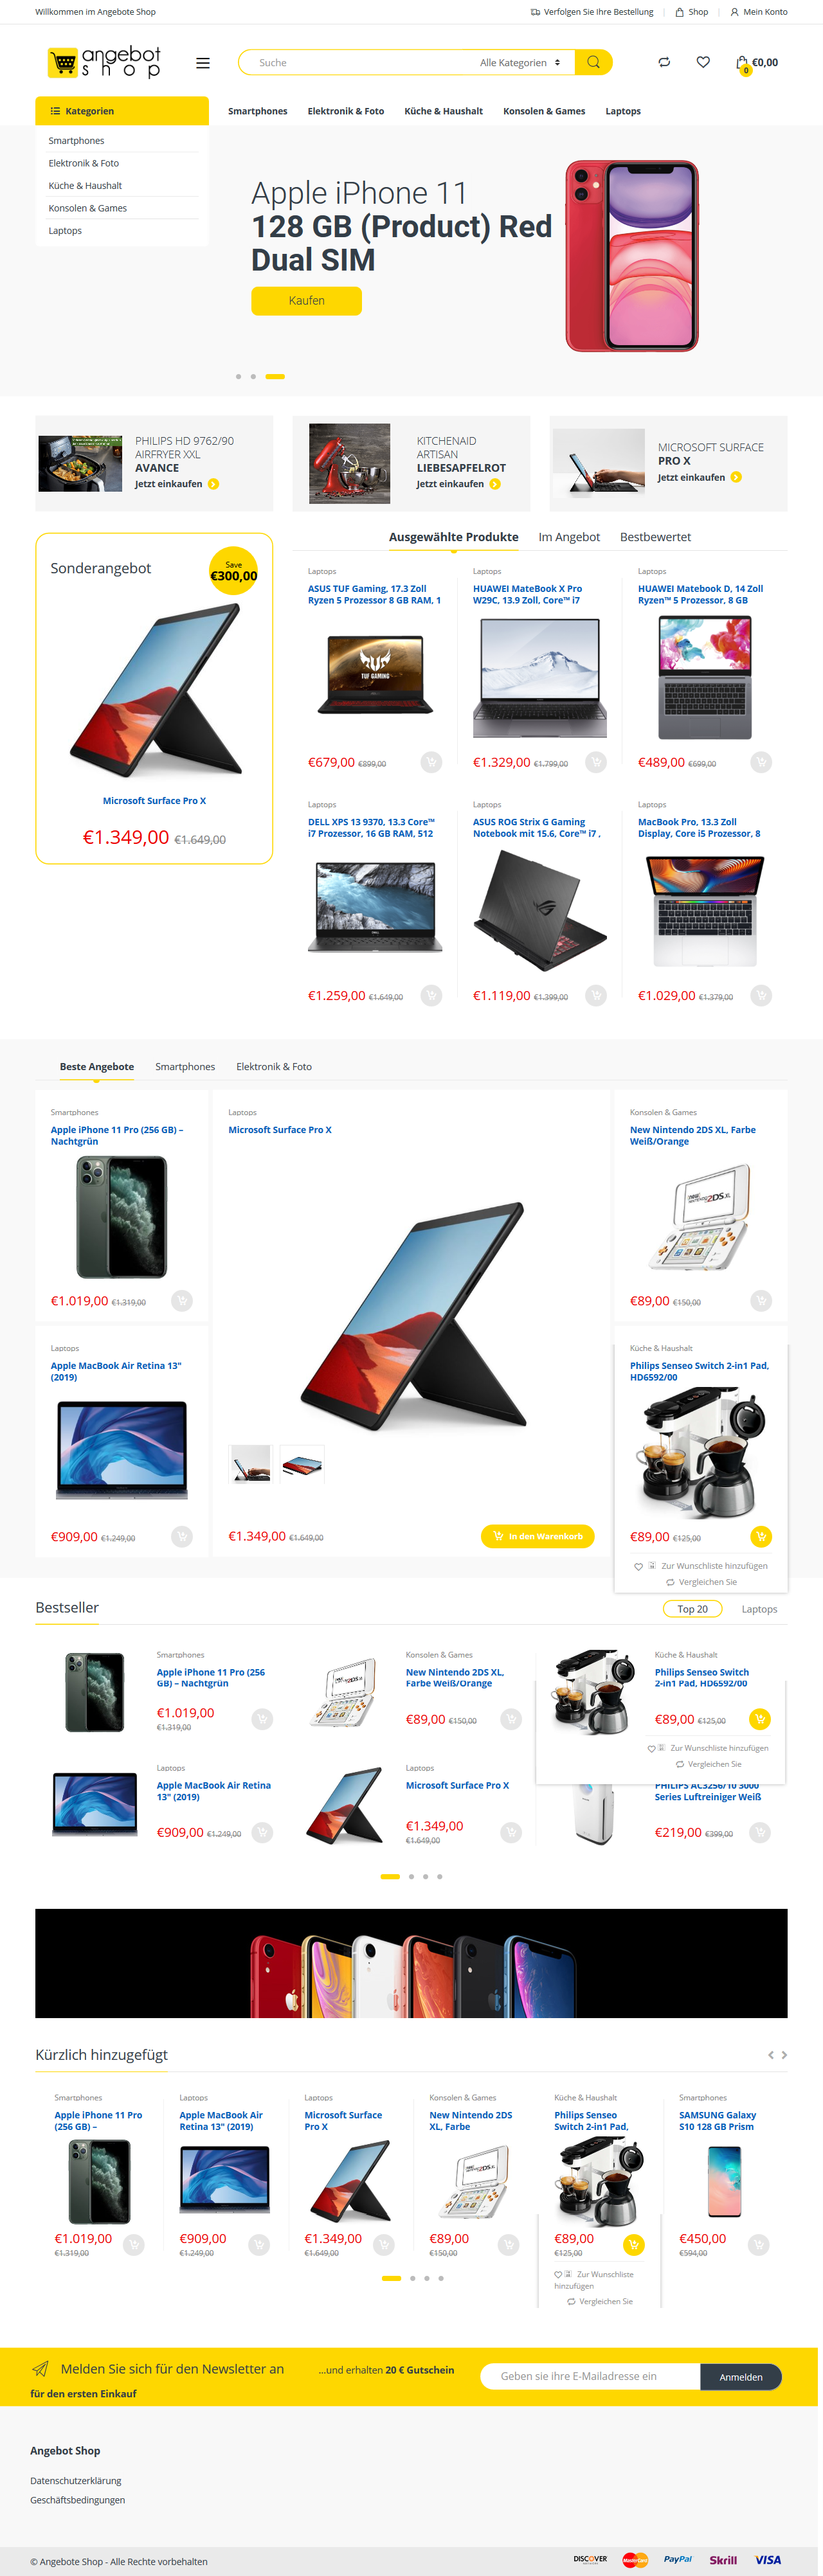Switch to the Im Angebot tab
This screenshot has height=2576, width=823.
[x=569, y=537]
